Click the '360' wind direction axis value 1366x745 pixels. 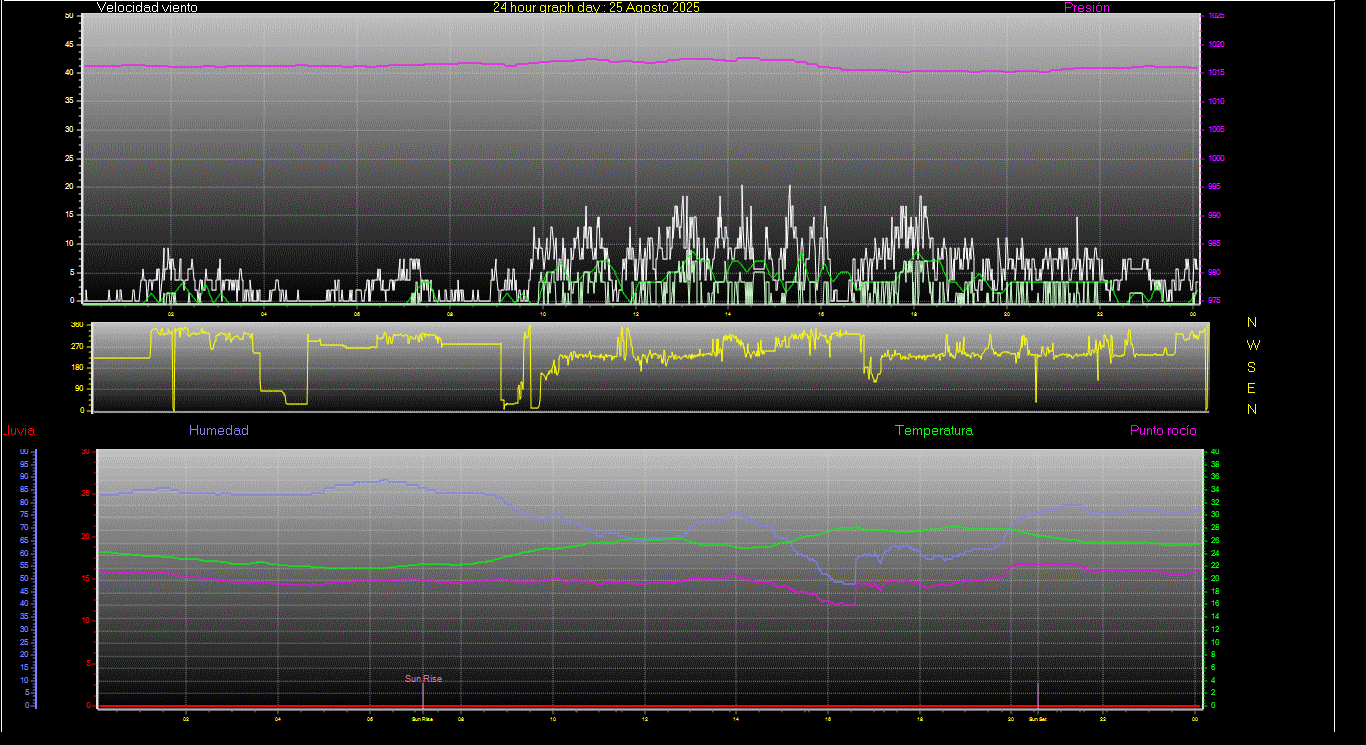76,325
